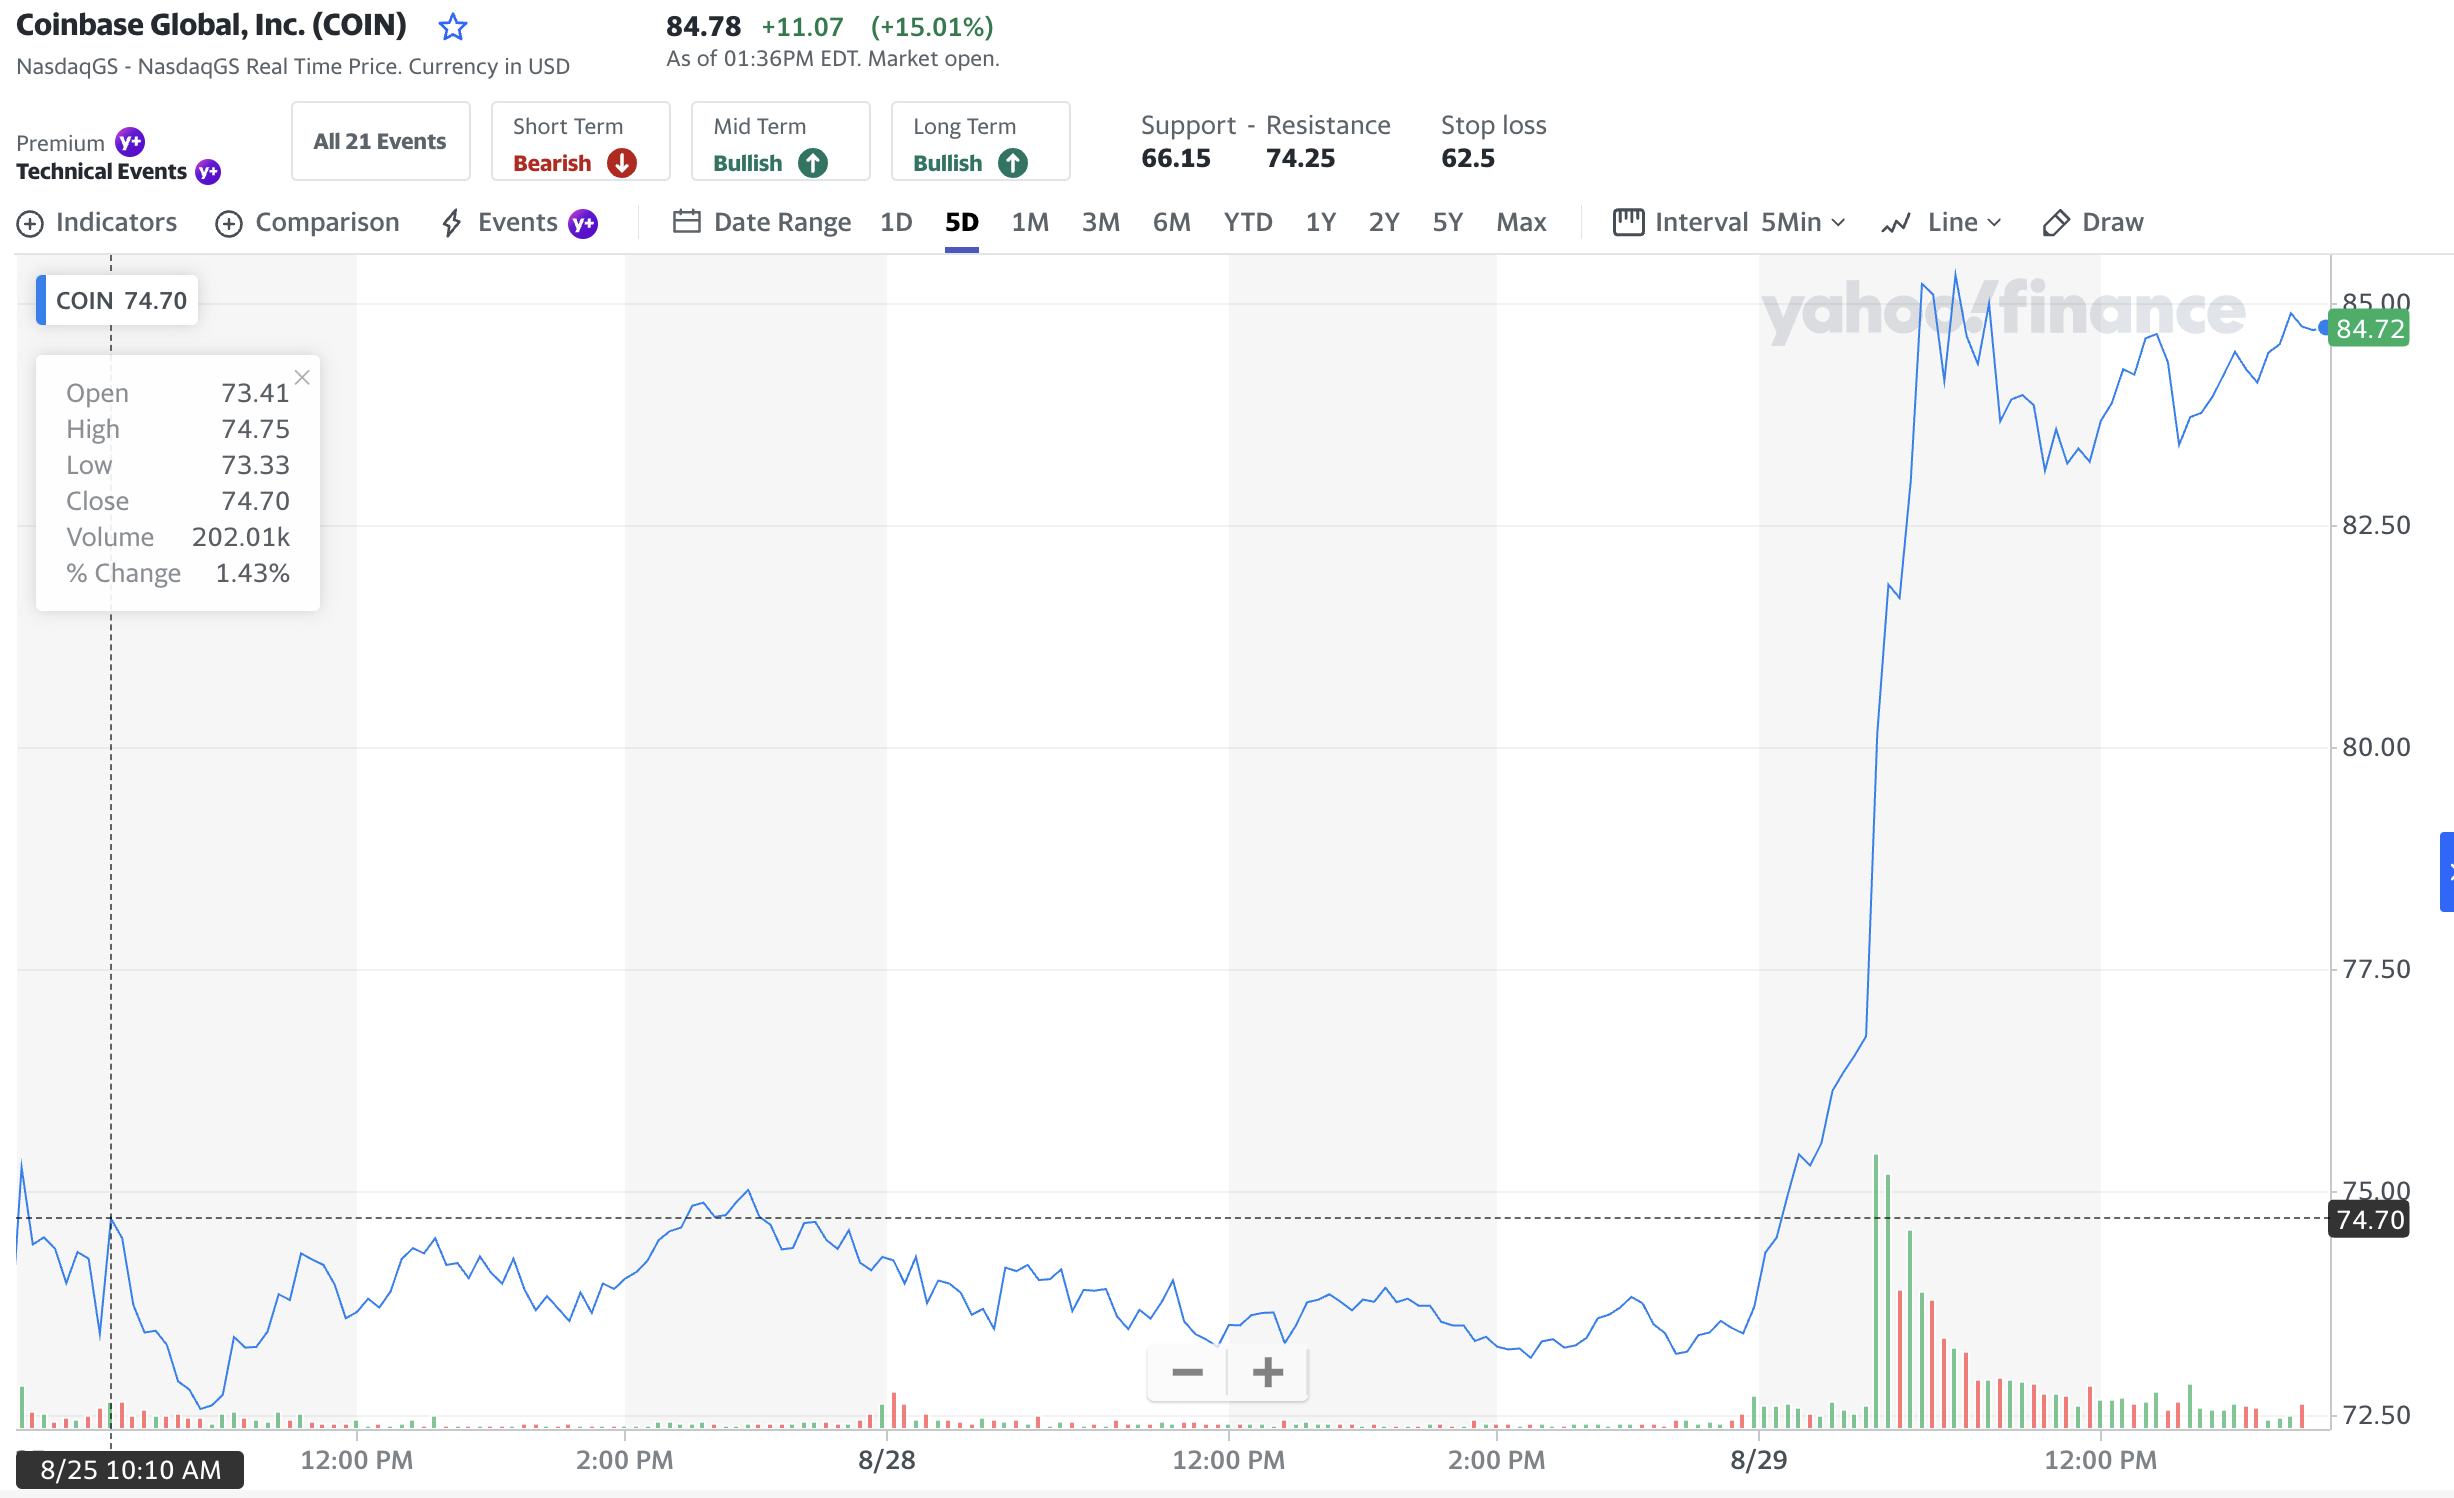Open the Comparison plus icon

[x=229, y=223]
